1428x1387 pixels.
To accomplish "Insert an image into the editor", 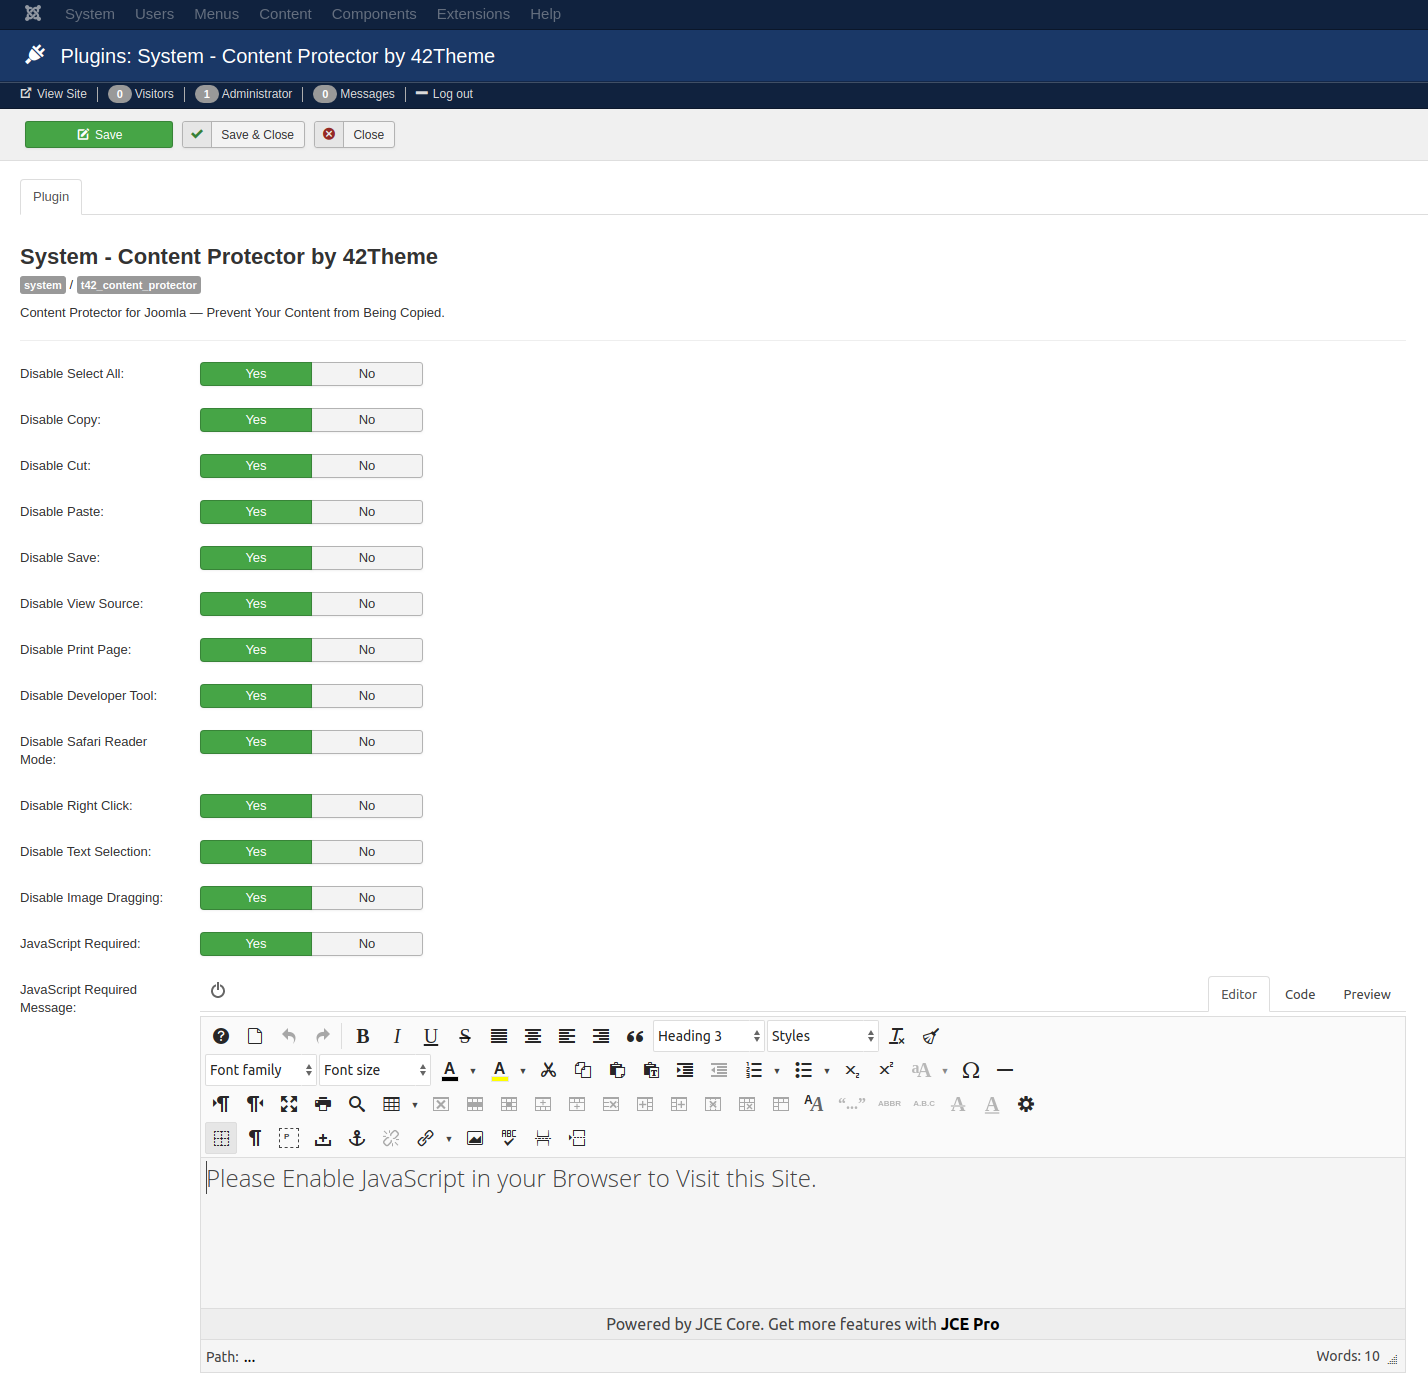I will click(x=475, y=1138).
